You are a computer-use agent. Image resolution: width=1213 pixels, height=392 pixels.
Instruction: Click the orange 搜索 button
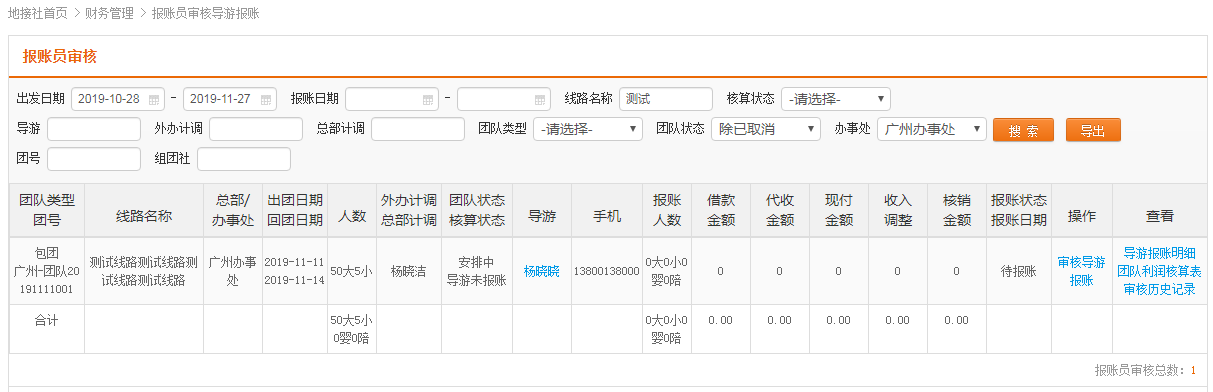coord(1023,130)
